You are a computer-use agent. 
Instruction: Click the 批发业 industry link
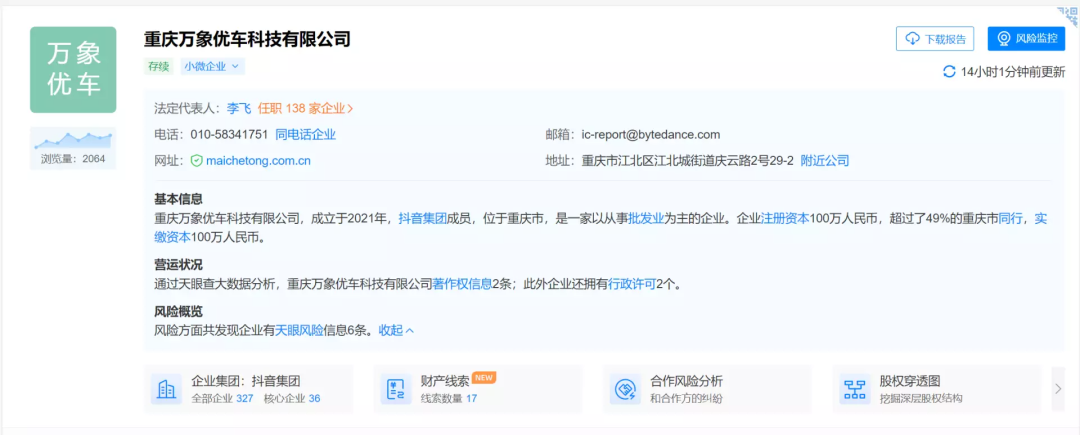[x=645, y=219]
